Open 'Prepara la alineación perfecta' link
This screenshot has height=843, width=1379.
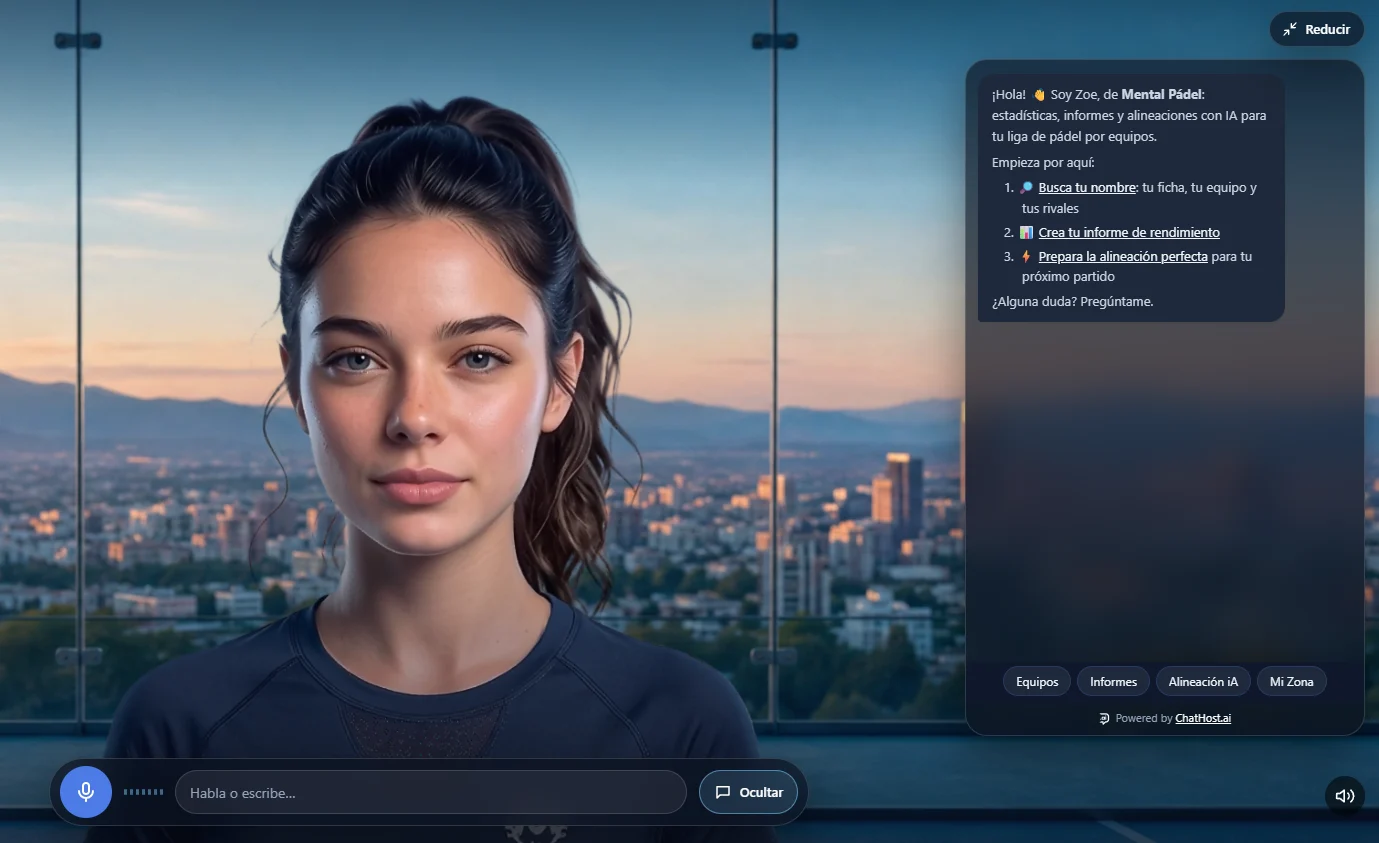point(1123,256)
